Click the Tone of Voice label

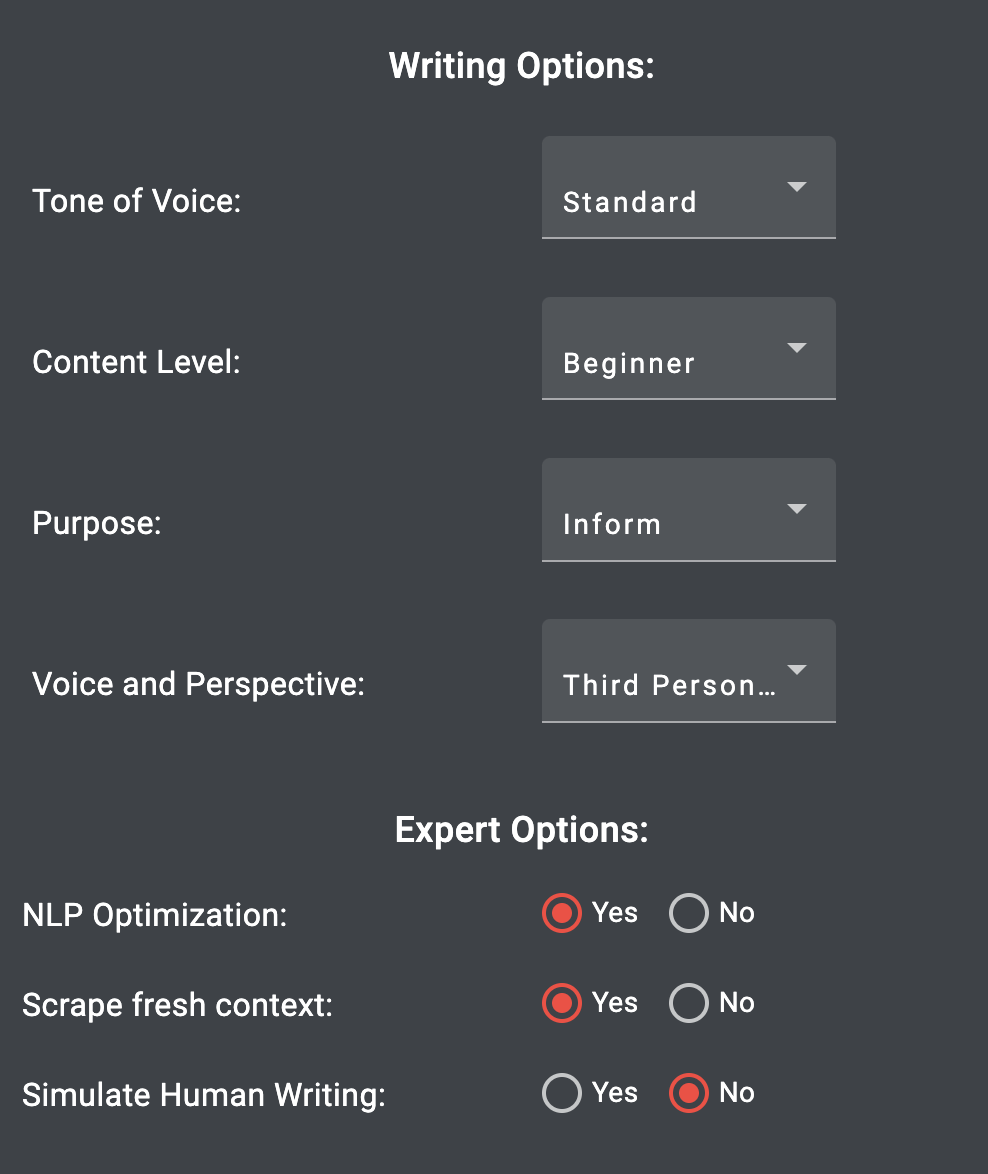point(137,201)
